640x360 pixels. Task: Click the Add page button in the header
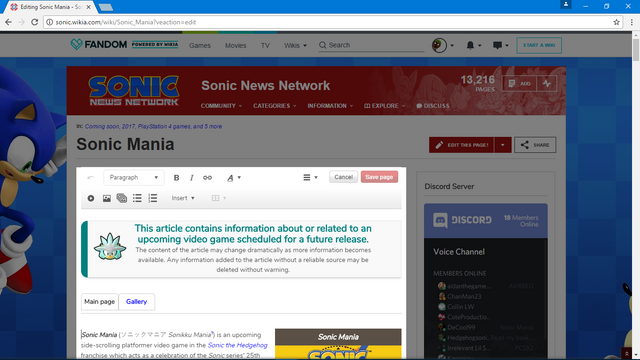pos(519,84)
